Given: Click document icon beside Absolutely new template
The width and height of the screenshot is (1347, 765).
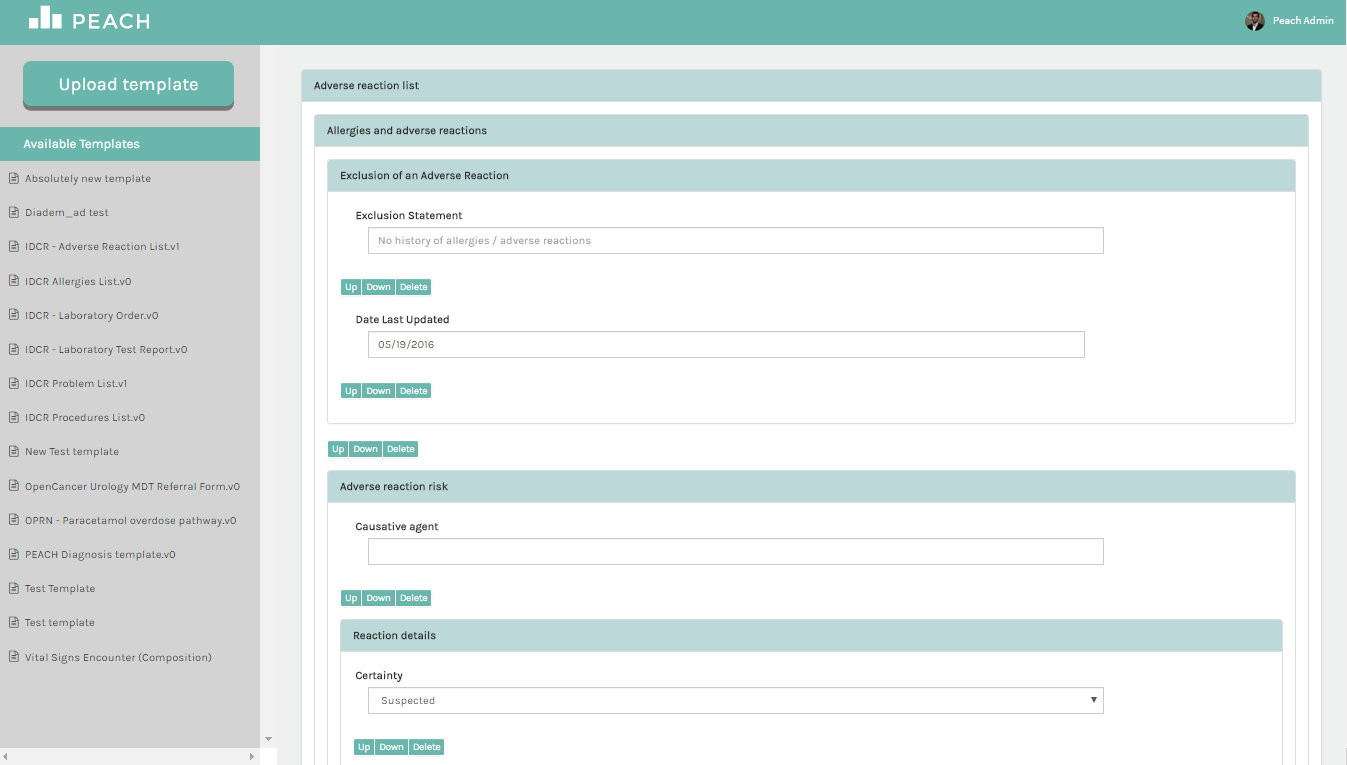Looking at the screenshot, I should click(x=14, y=179).
